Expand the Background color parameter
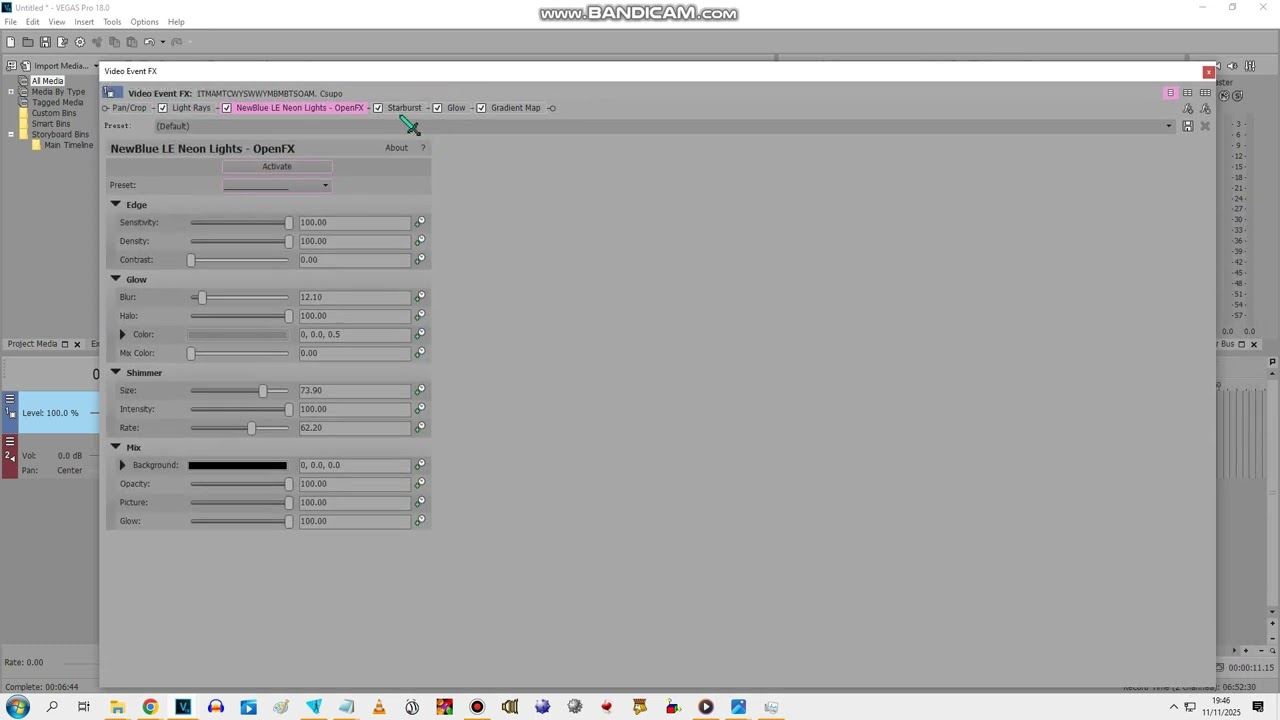 (123, 465)
